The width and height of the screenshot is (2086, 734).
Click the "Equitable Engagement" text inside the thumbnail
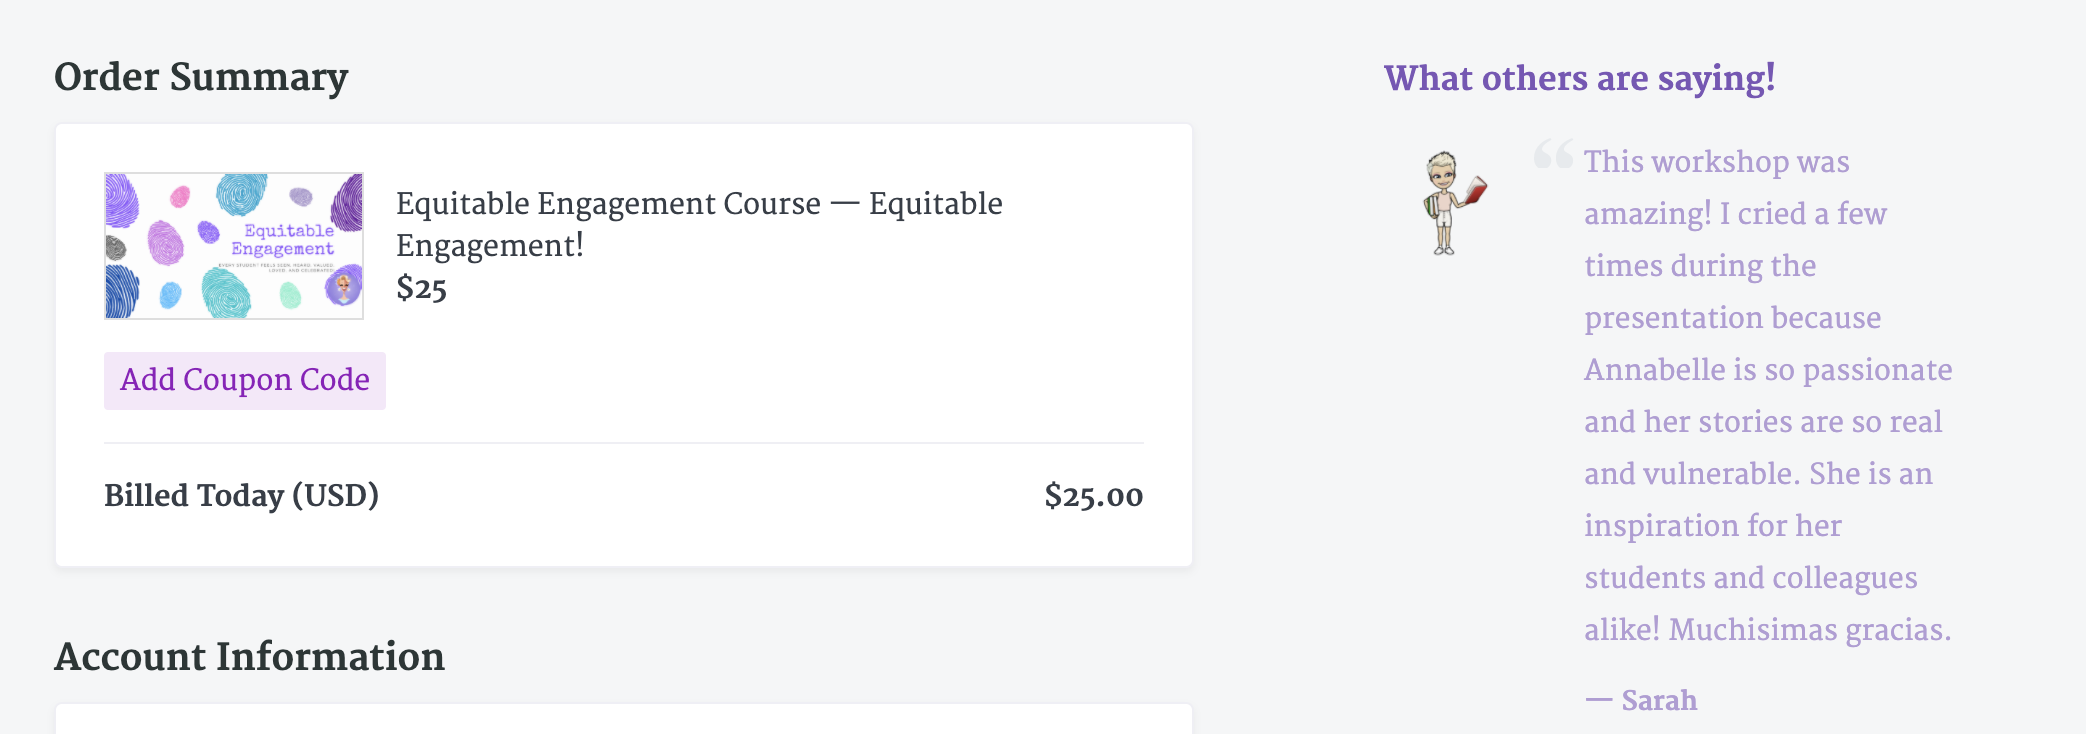point(285,240)
